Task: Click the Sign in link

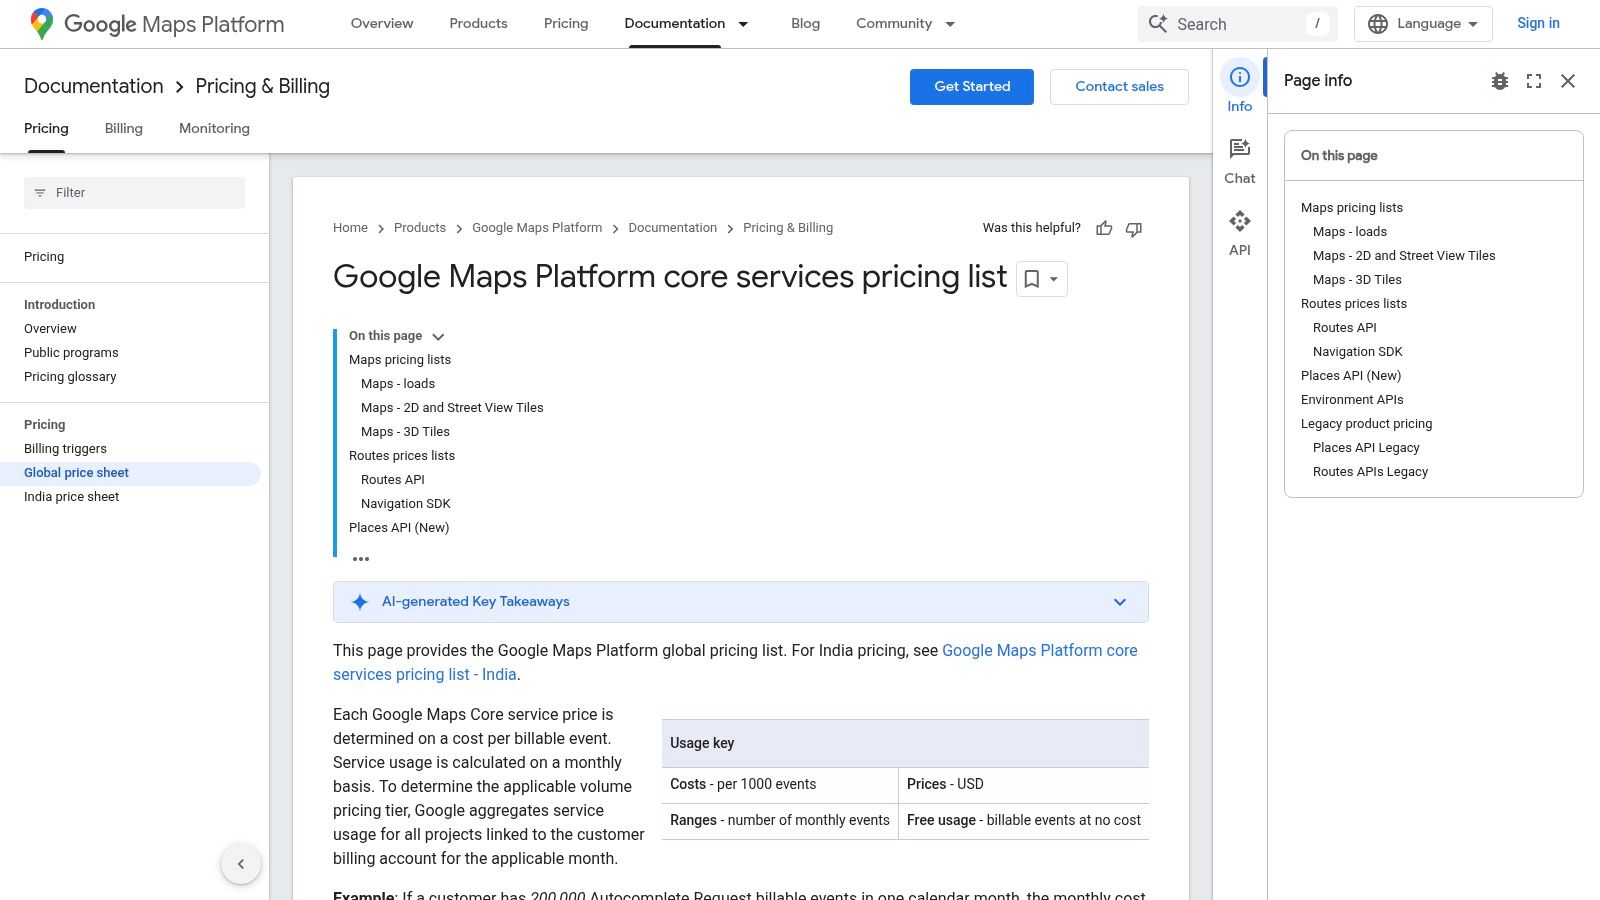Action: pyautogui.click(x=1538, y=24)
